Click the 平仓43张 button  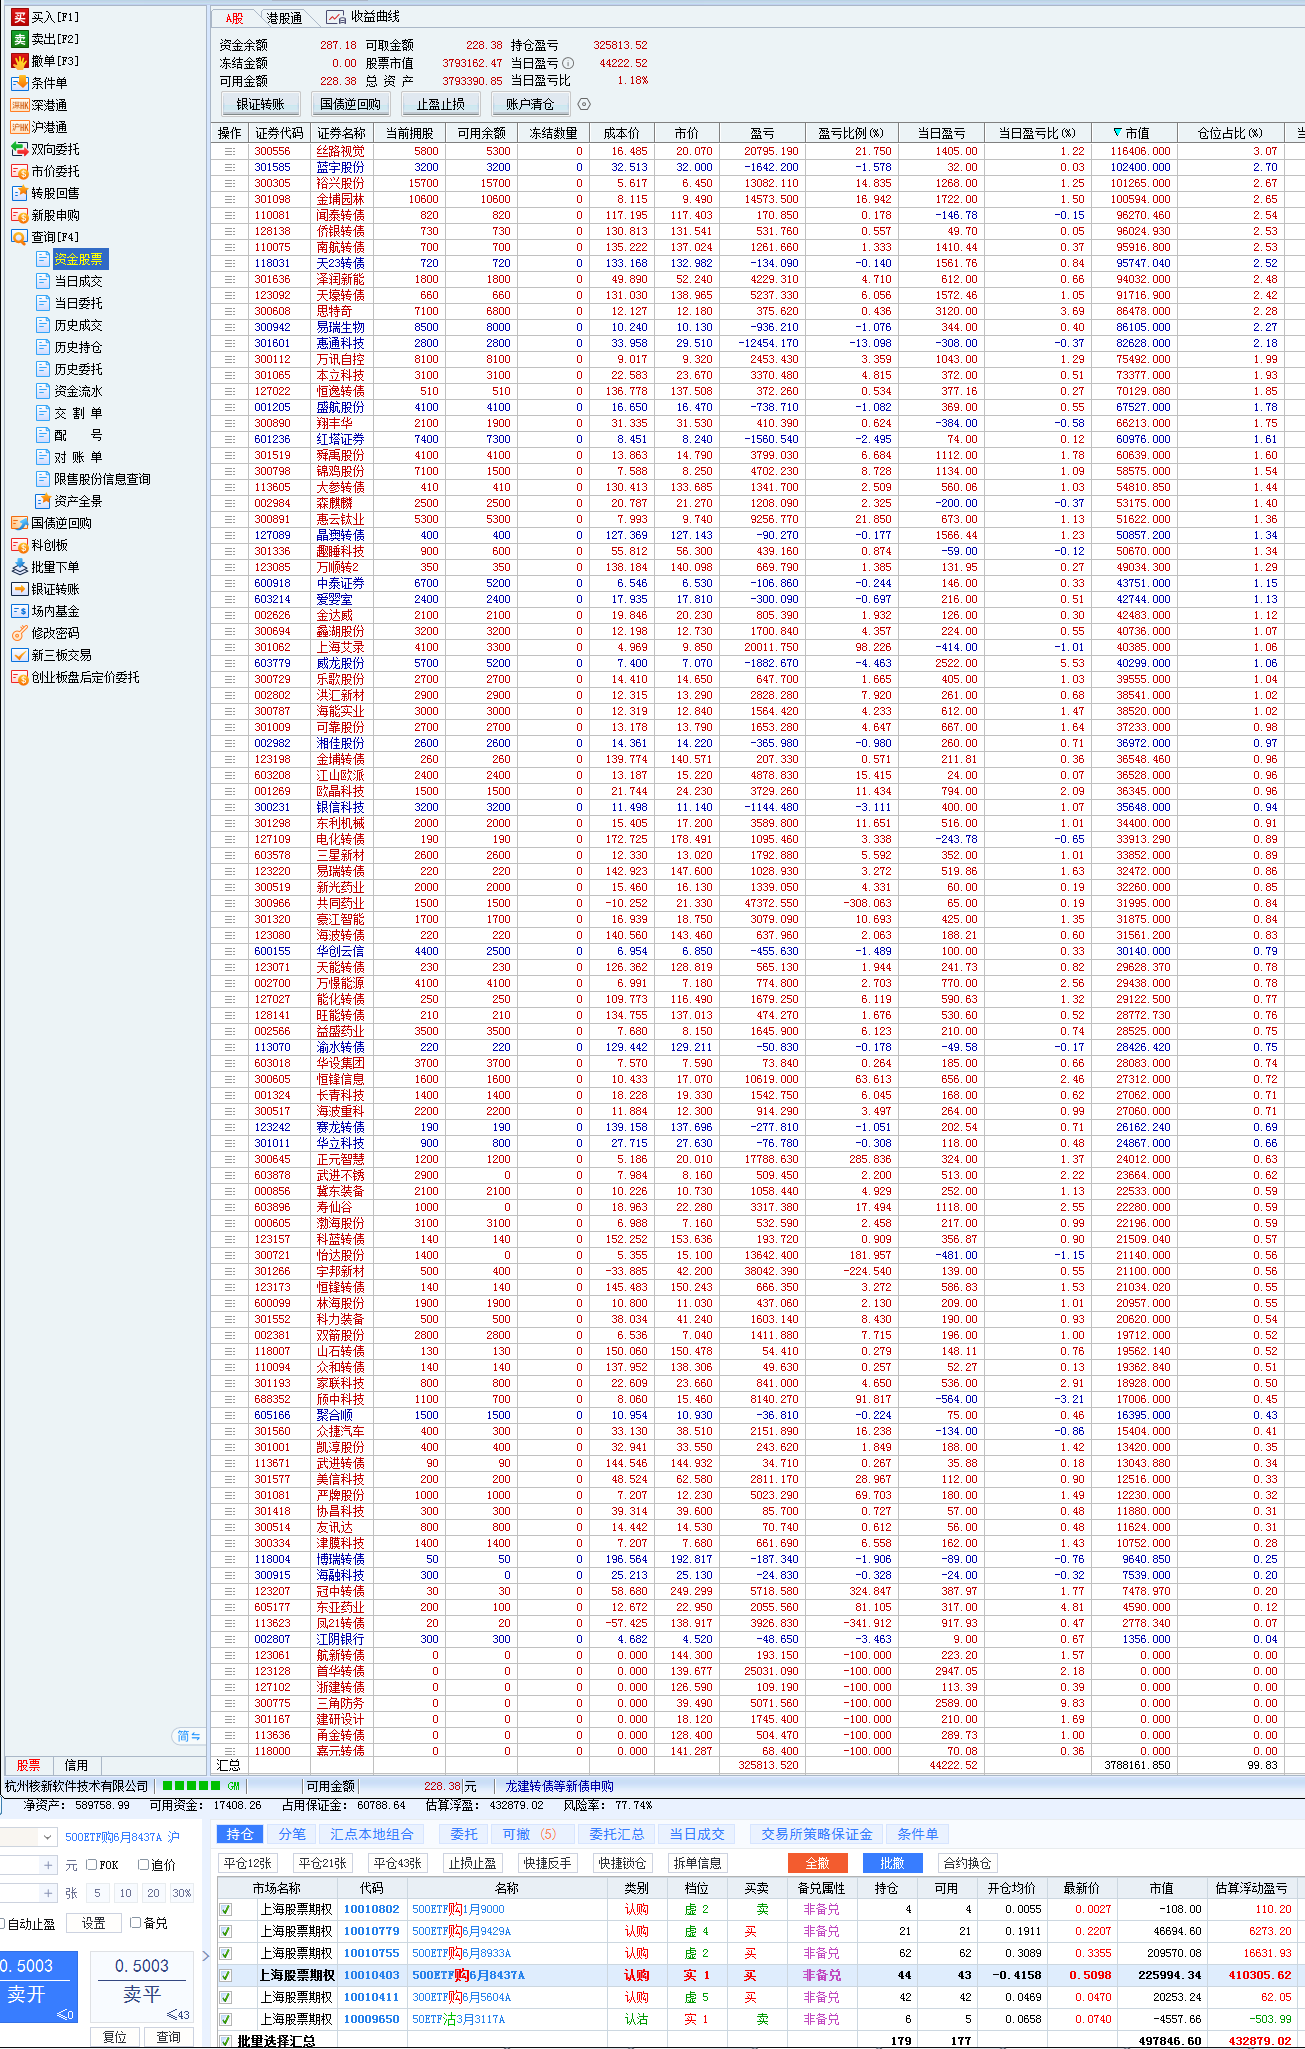click(398, 1863)
